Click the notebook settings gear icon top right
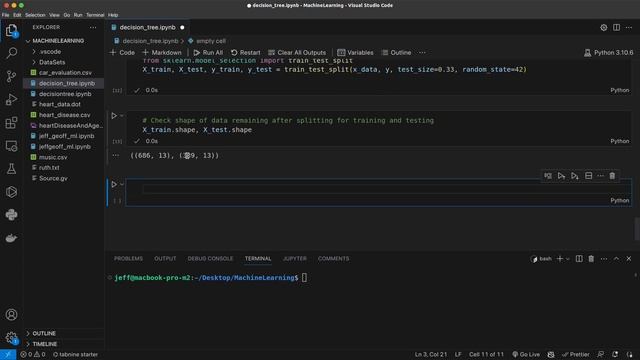Viewport: 640px width, 360px height. pyautogui.click(x=603, y=27)
